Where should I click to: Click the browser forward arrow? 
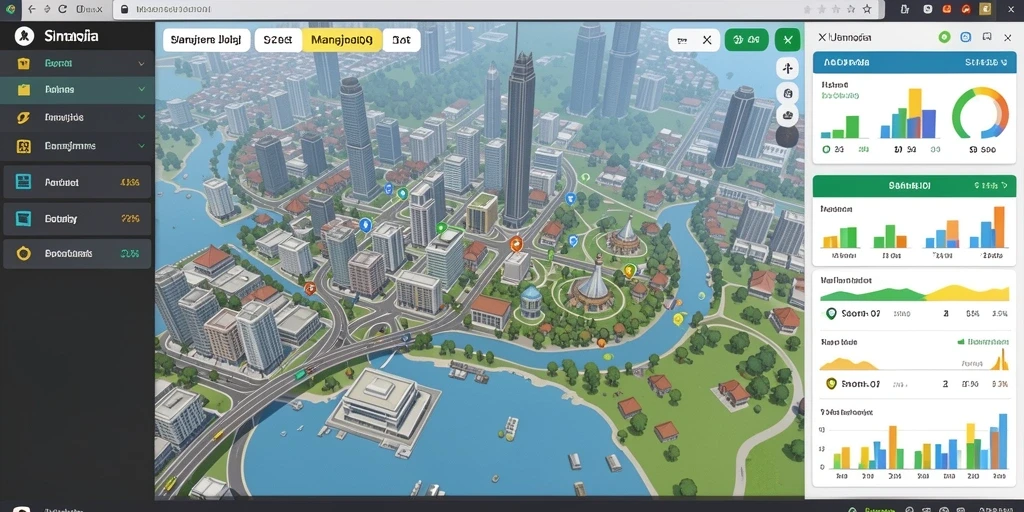pyautogui.click(x=47, y=9)
